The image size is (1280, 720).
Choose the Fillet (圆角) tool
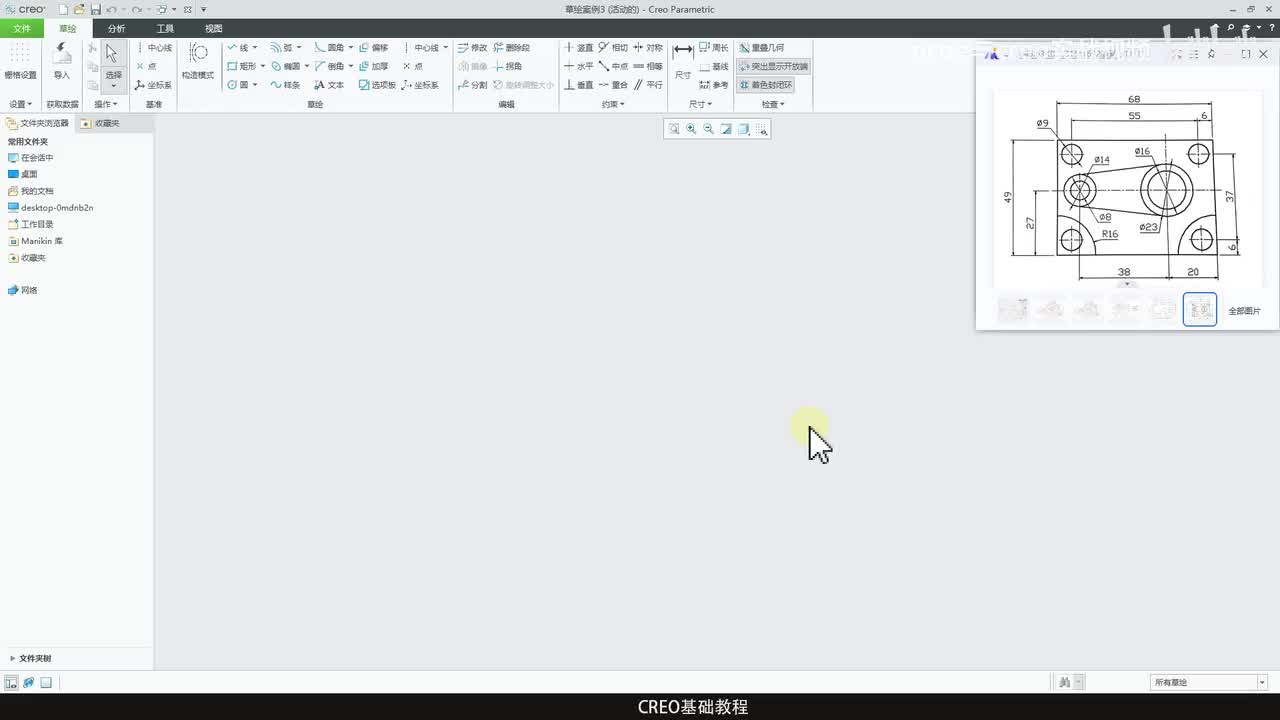(329, 48)
